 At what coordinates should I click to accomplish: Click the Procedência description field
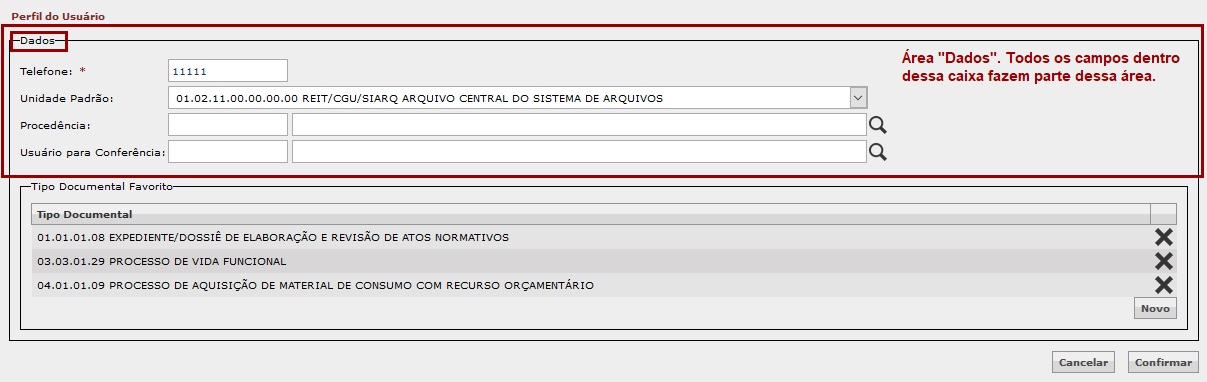pyautogui.click(x=579, y=125)
